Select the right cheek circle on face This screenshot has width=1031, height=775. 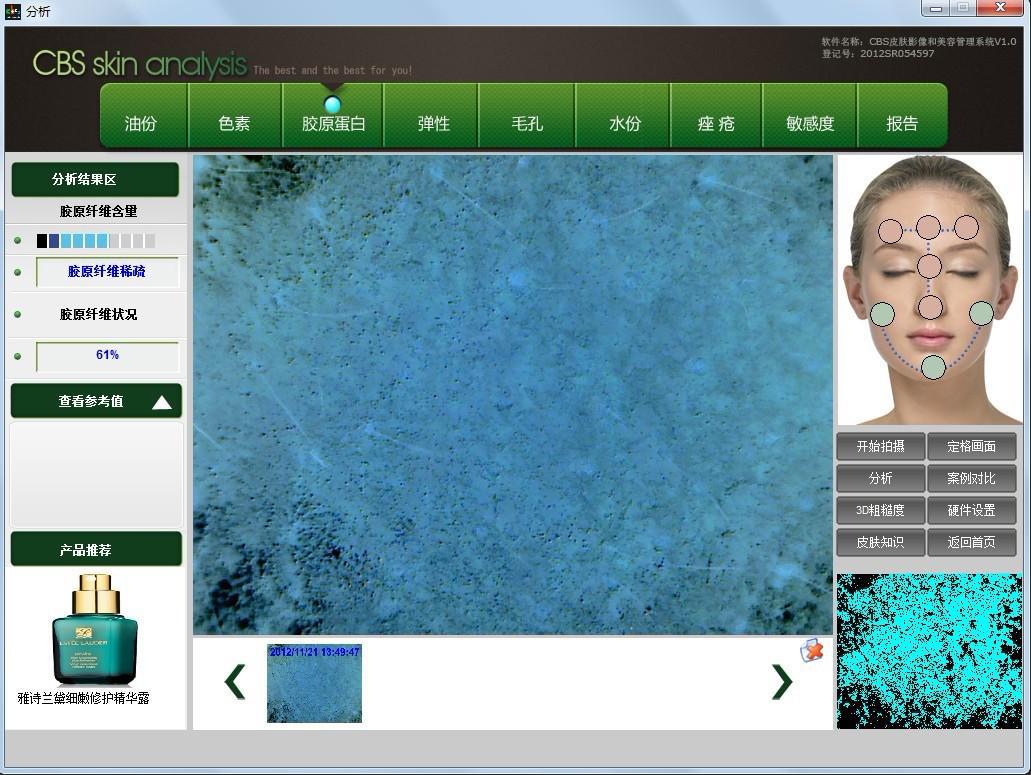pyautogui.click(x=981, y=313)
